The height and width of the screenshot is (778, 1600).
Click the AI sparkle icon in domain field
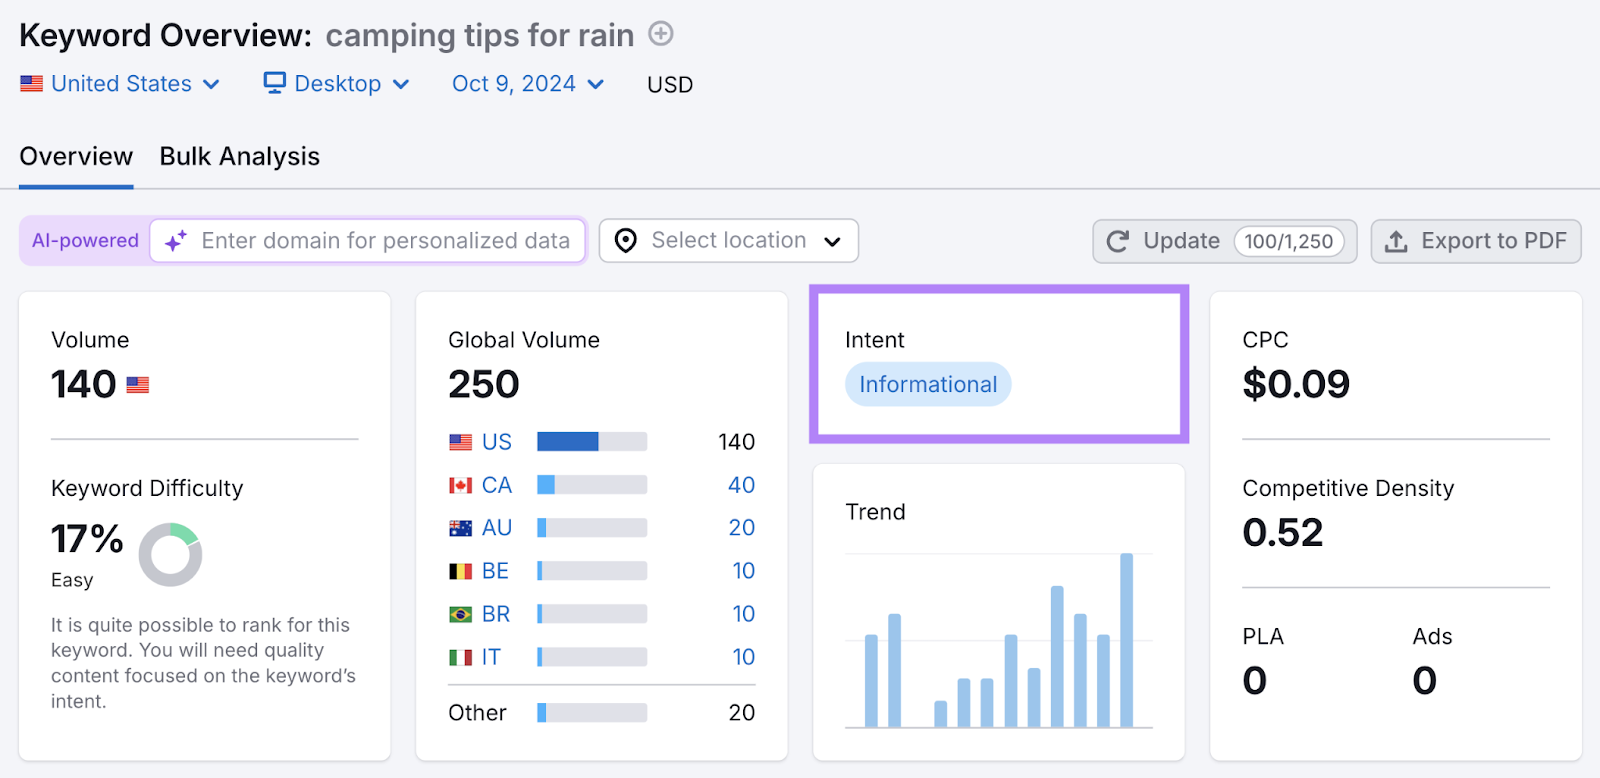click(176, 240)
